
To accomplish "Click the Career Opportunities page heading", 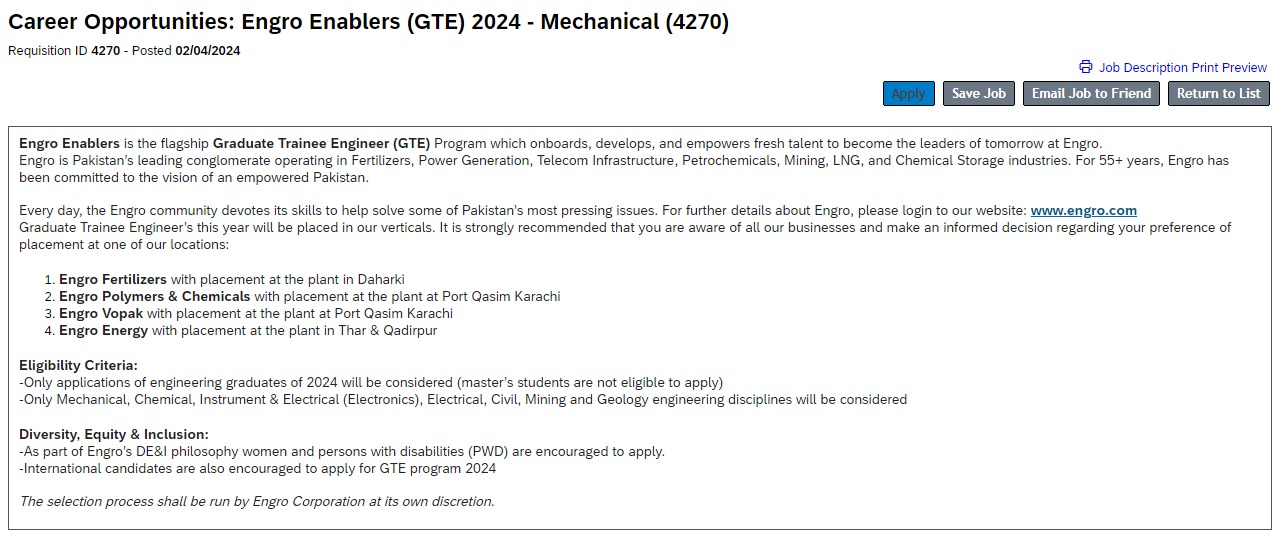I will [x=368, y=23].
